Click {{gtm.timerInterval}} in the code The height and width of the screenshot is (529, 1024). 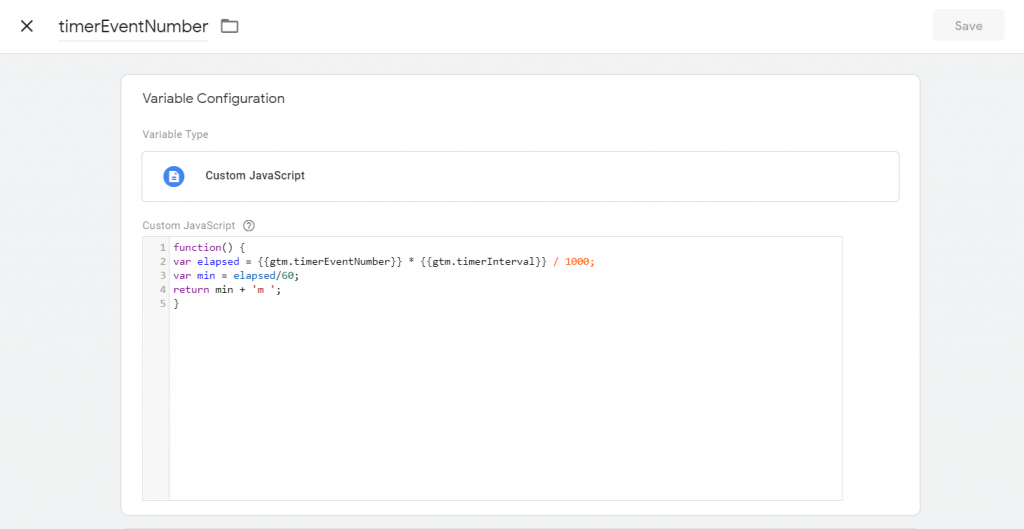[x=483, y=262]
